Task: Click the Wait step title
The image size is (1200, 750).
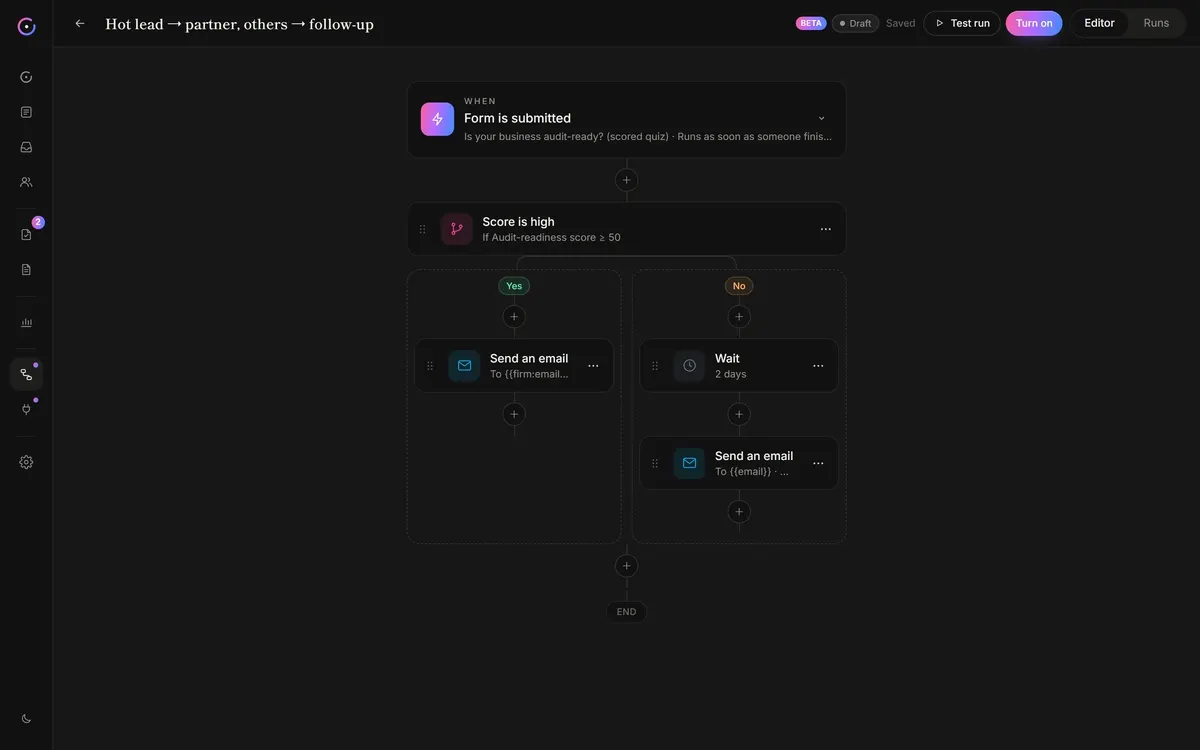Action: click(x=727, y=358)
